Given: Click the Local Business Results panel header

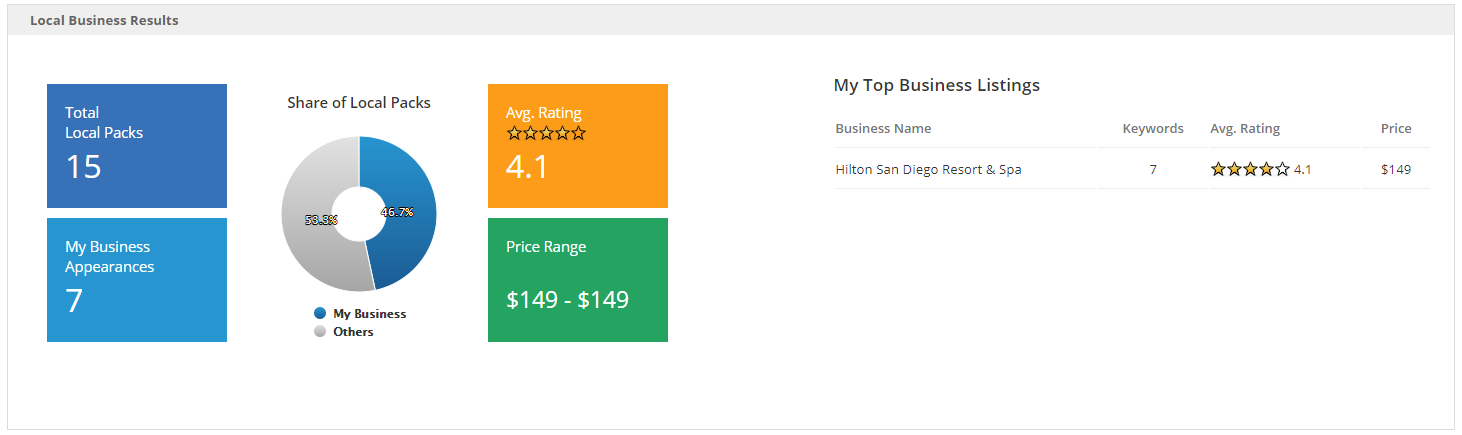Looking at the screenshot, I should (x=104, y=20).
